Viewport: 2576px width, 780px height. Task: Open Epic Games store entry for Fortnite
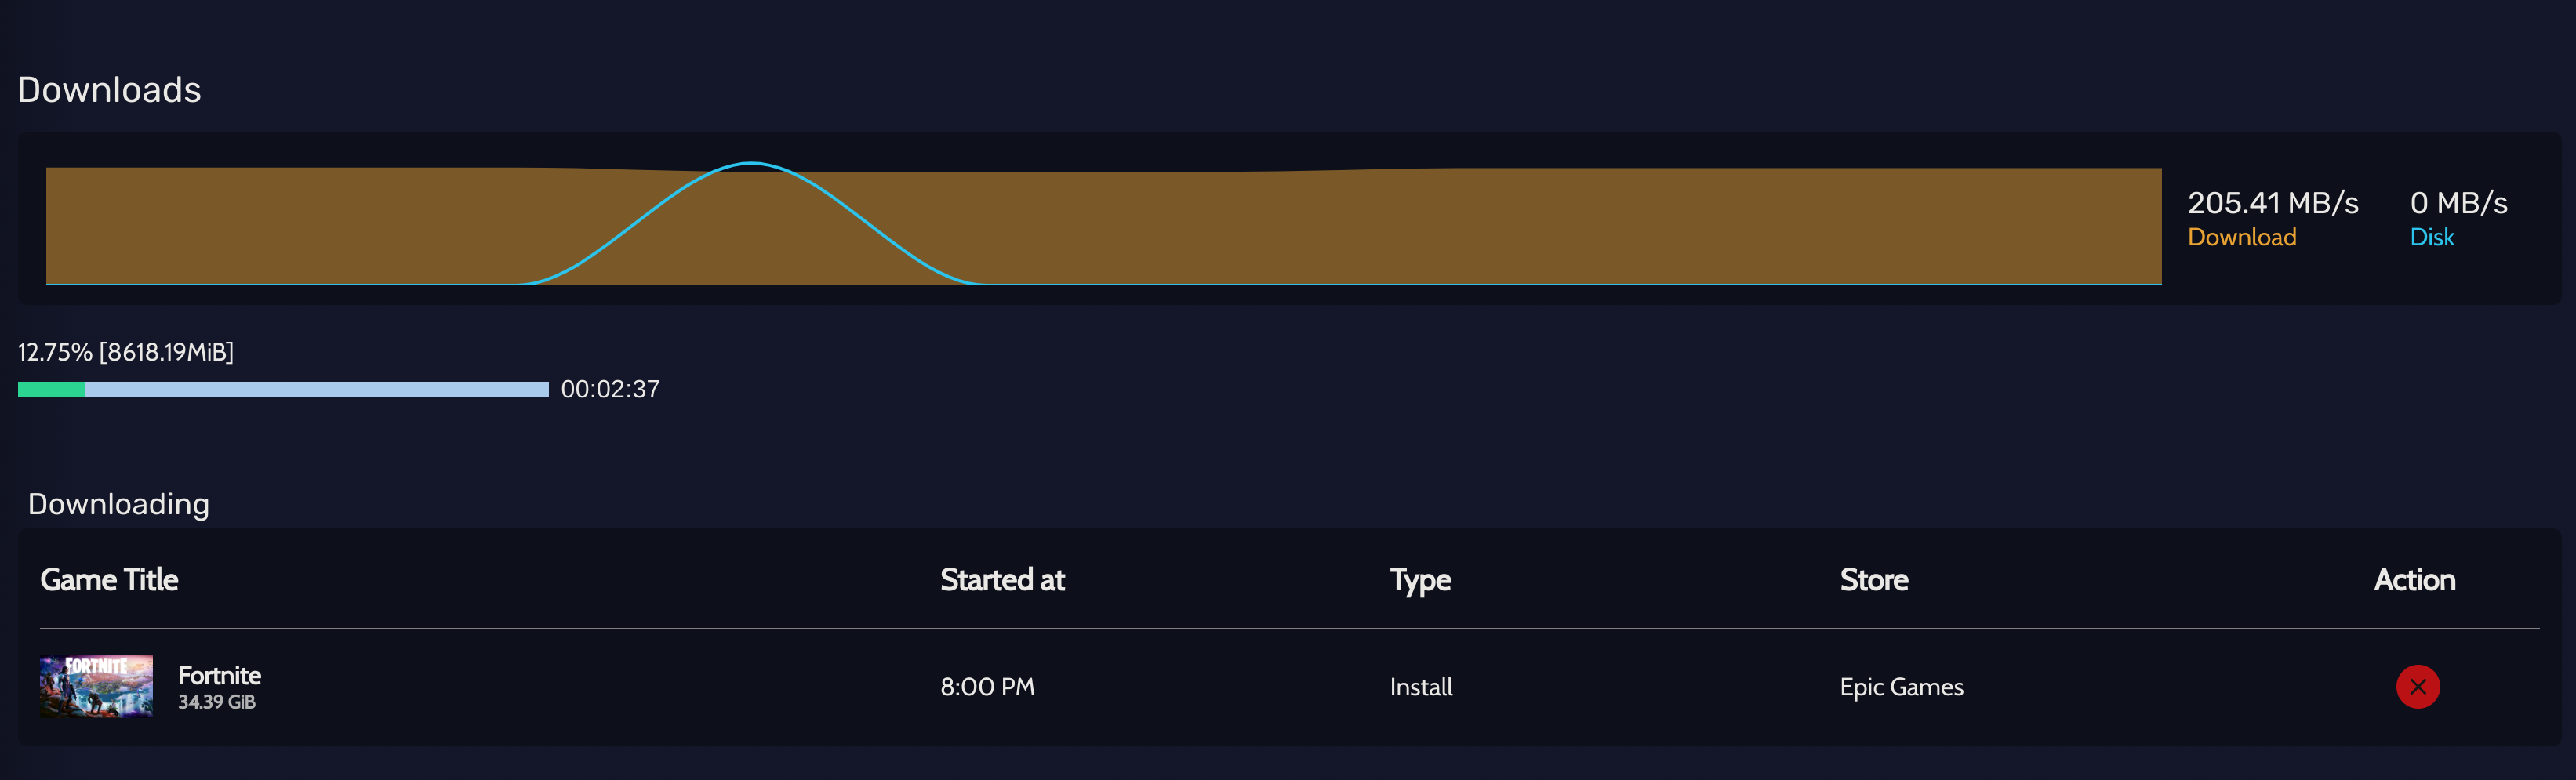(x=1901, y=687)
